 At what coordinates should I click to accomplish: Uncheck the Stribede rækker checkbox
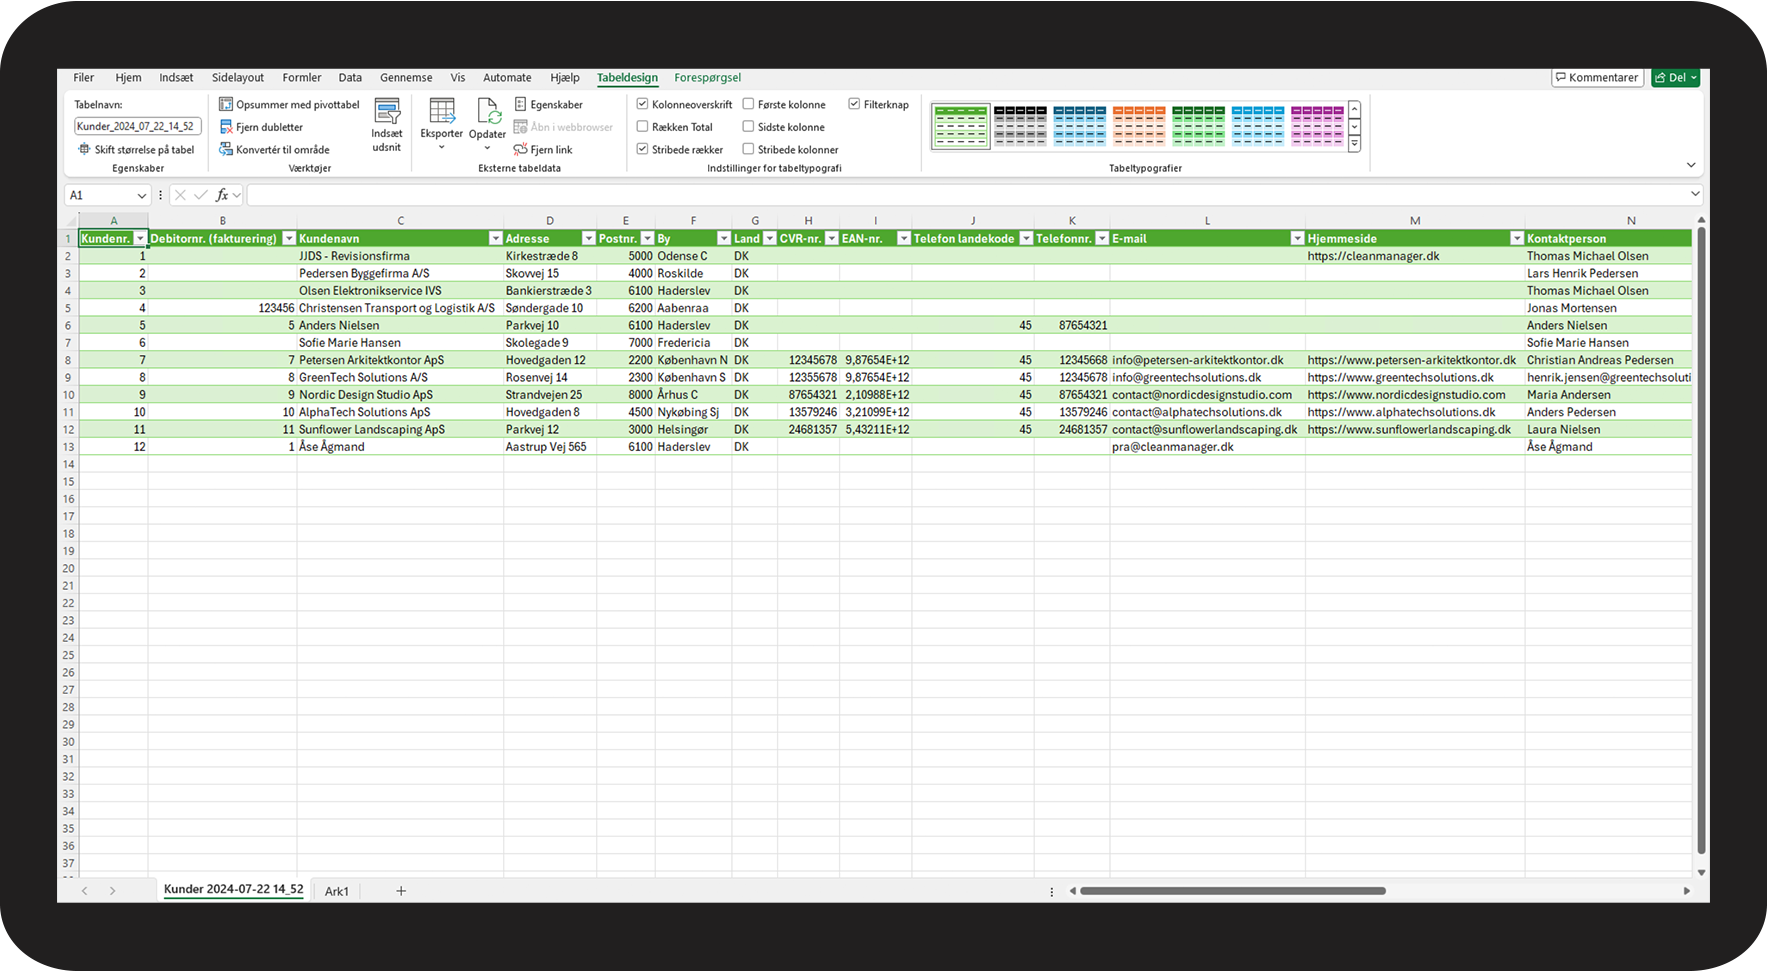(x=643, y=149)
